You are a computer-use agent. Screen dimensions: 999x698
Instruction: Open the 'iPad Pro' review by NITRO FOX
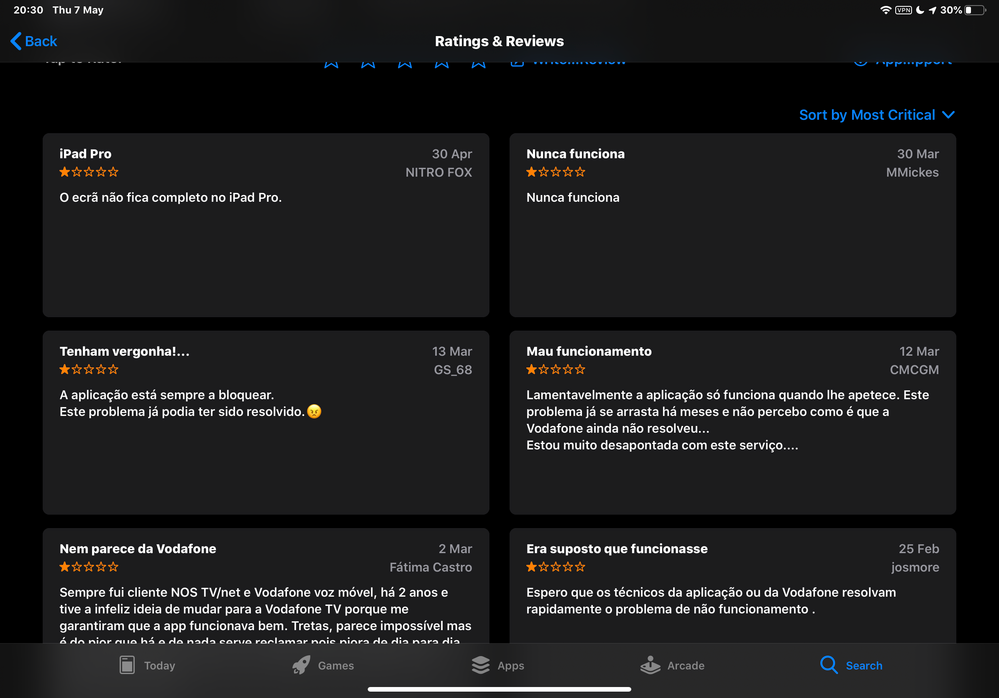tap(265, 225)
